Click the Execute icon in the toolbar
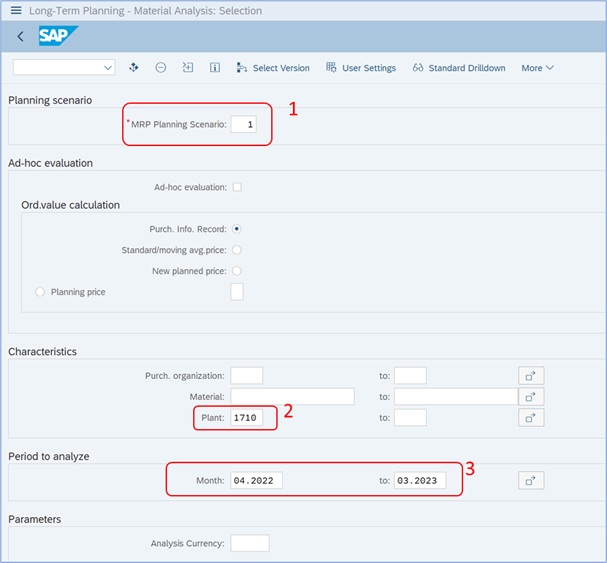The width and height of the screenshot is (607, 563). click(134, 68)
